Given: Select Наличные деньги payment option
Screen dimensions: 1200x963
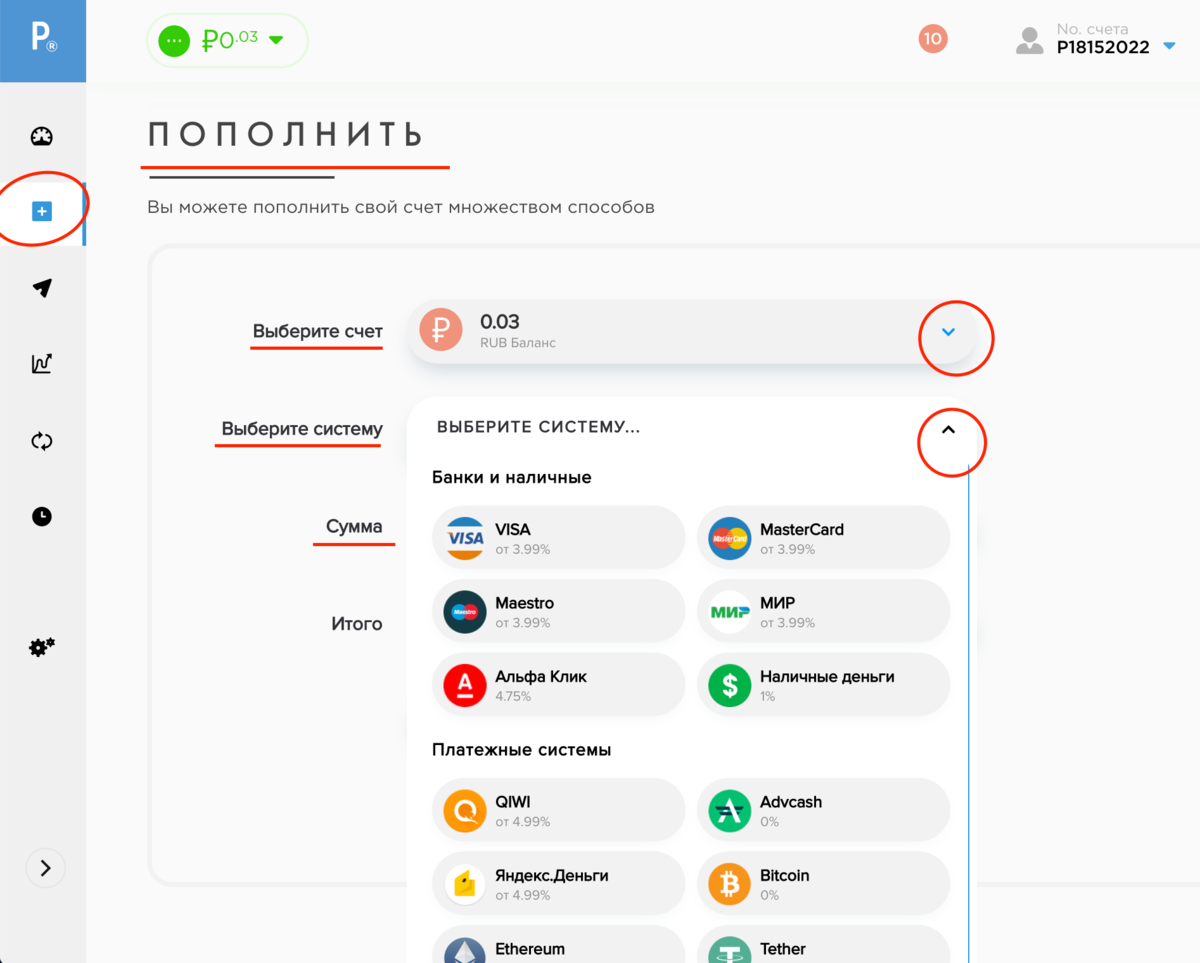Looking at the screenshot, I should pyautogui.click(x=823, y=685).
